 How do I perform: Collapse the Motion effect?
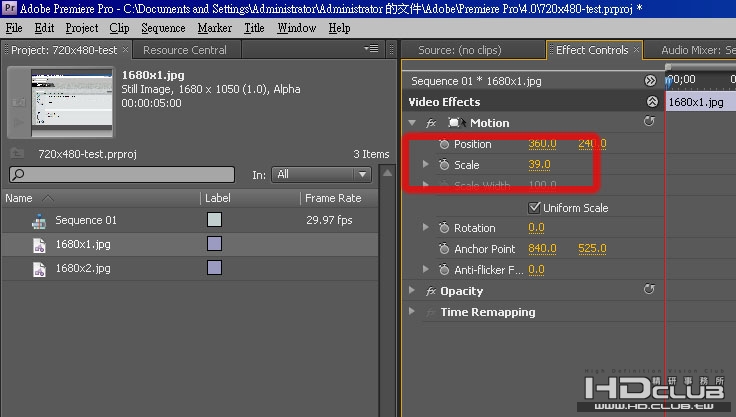412,123
